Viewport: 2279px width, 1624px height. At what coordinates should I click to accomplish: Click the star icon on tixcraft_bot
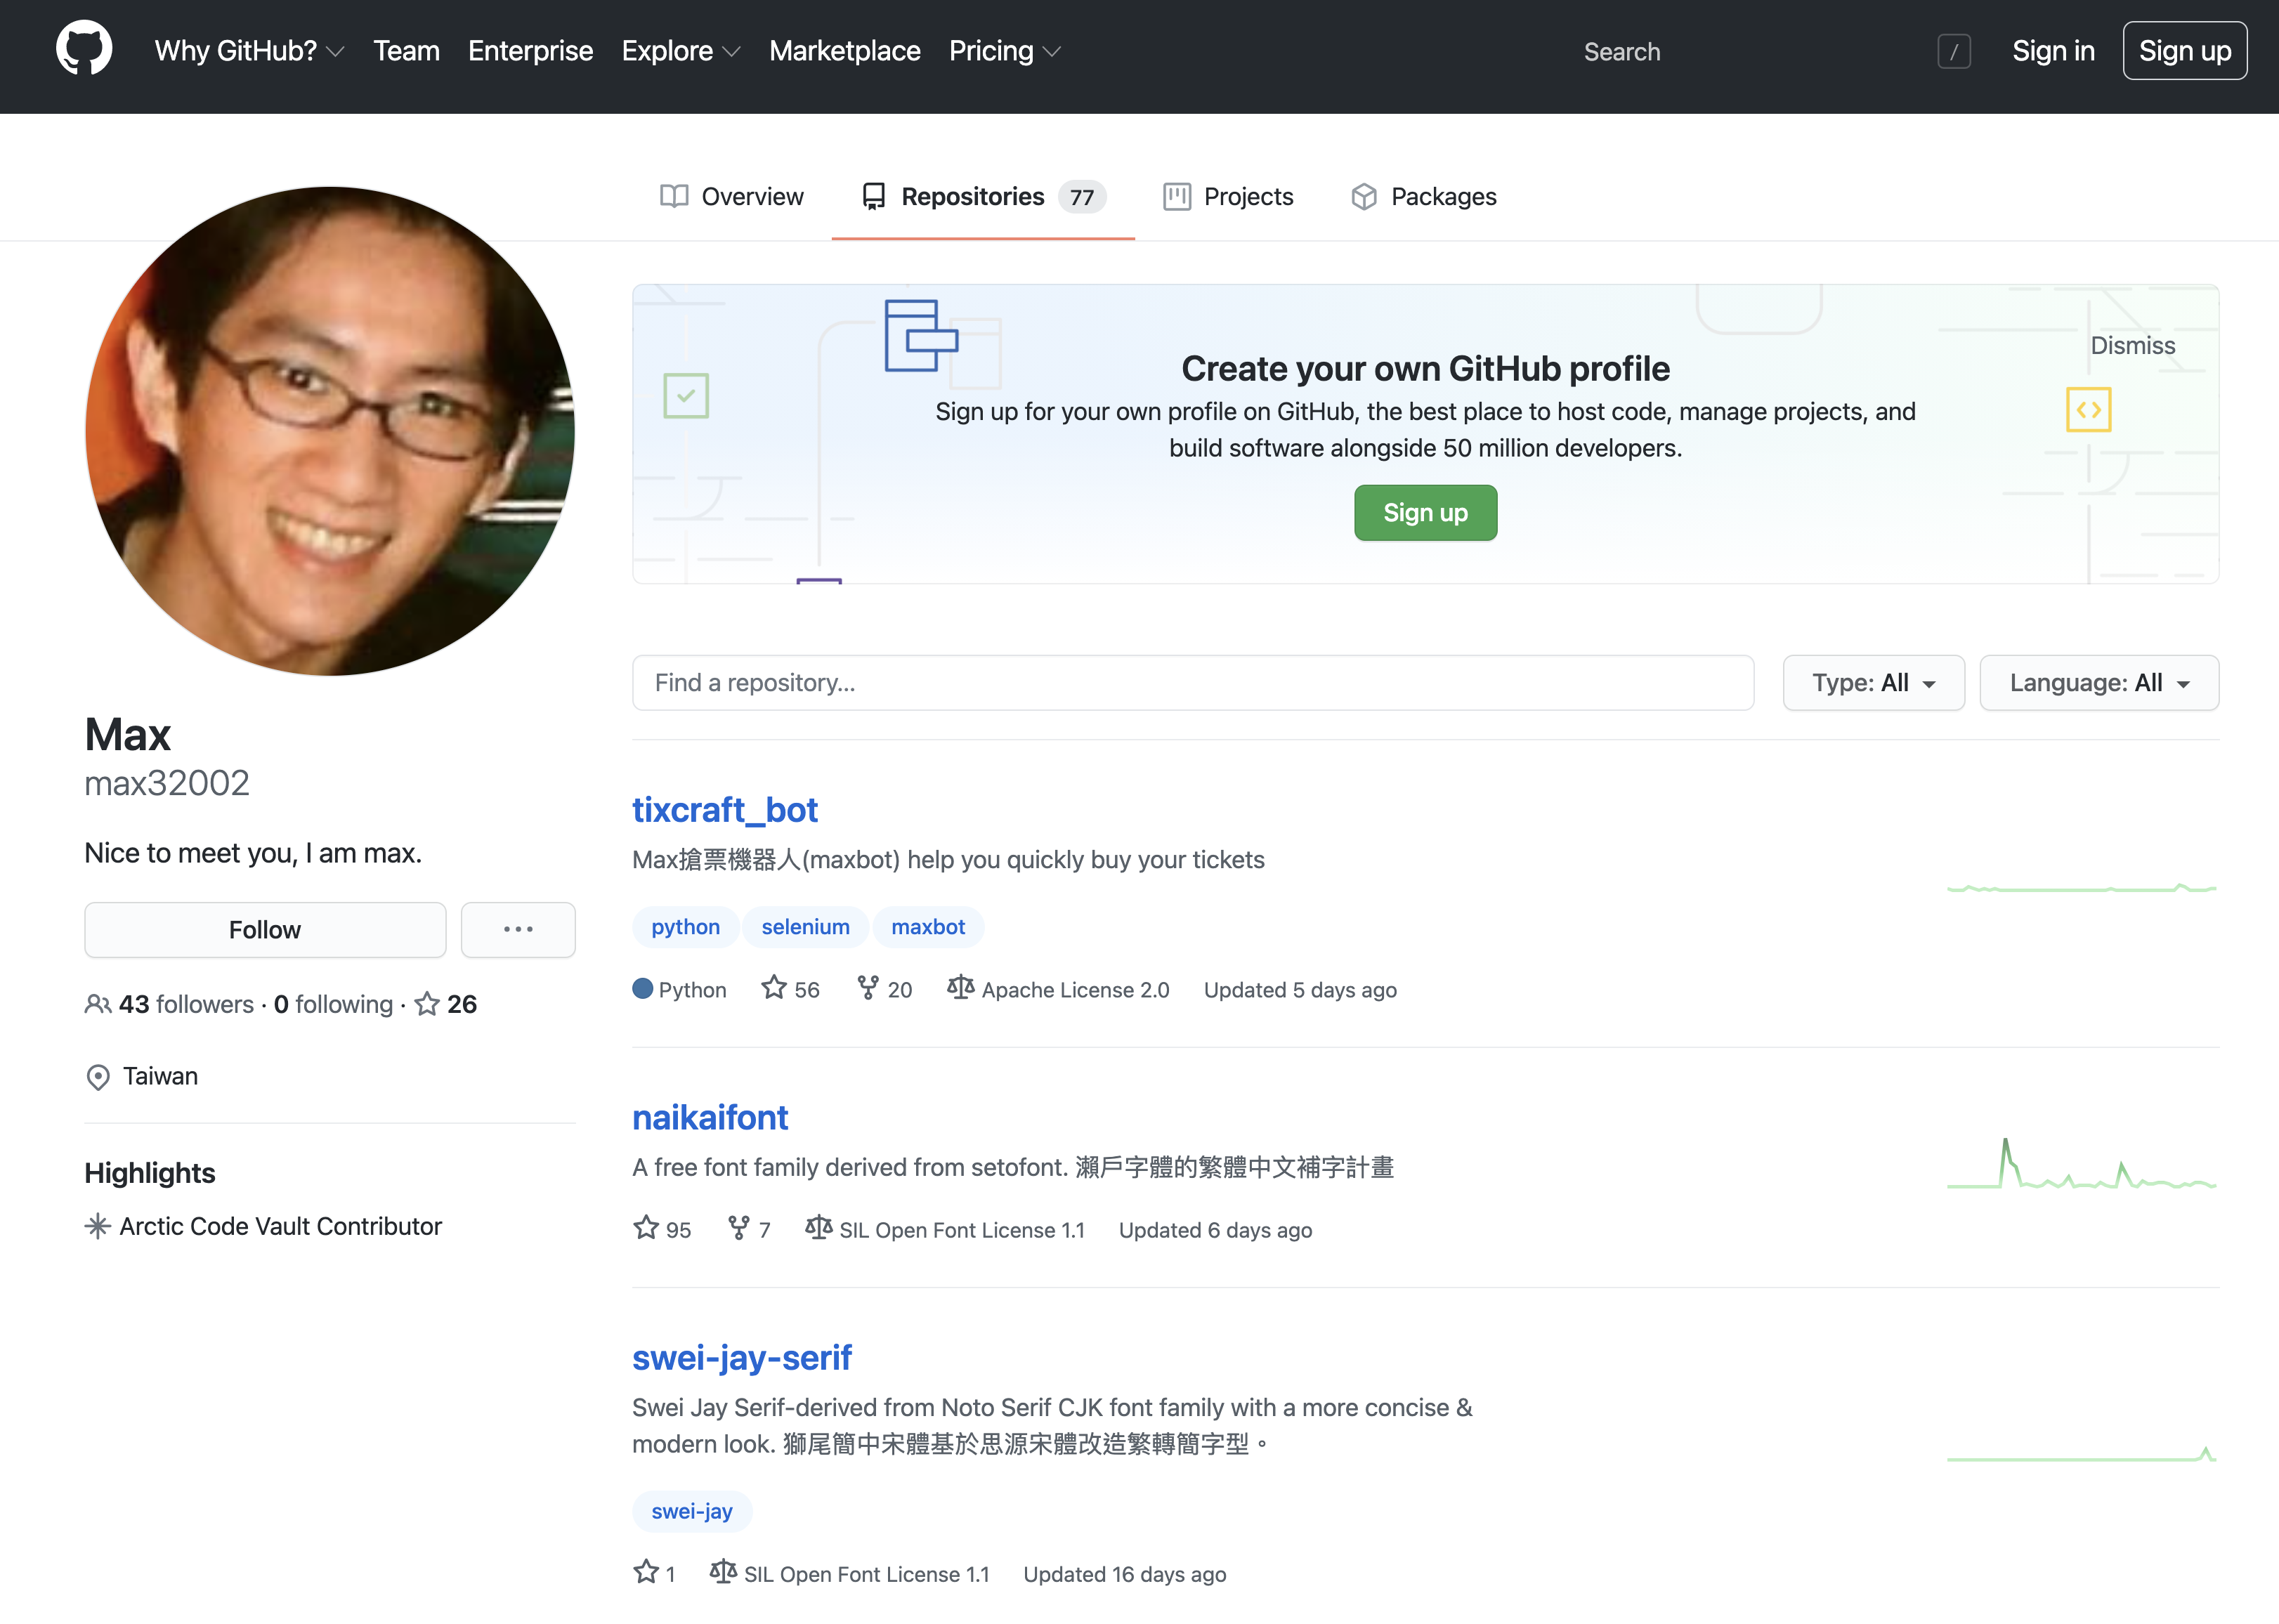click(x=774, y=988)
